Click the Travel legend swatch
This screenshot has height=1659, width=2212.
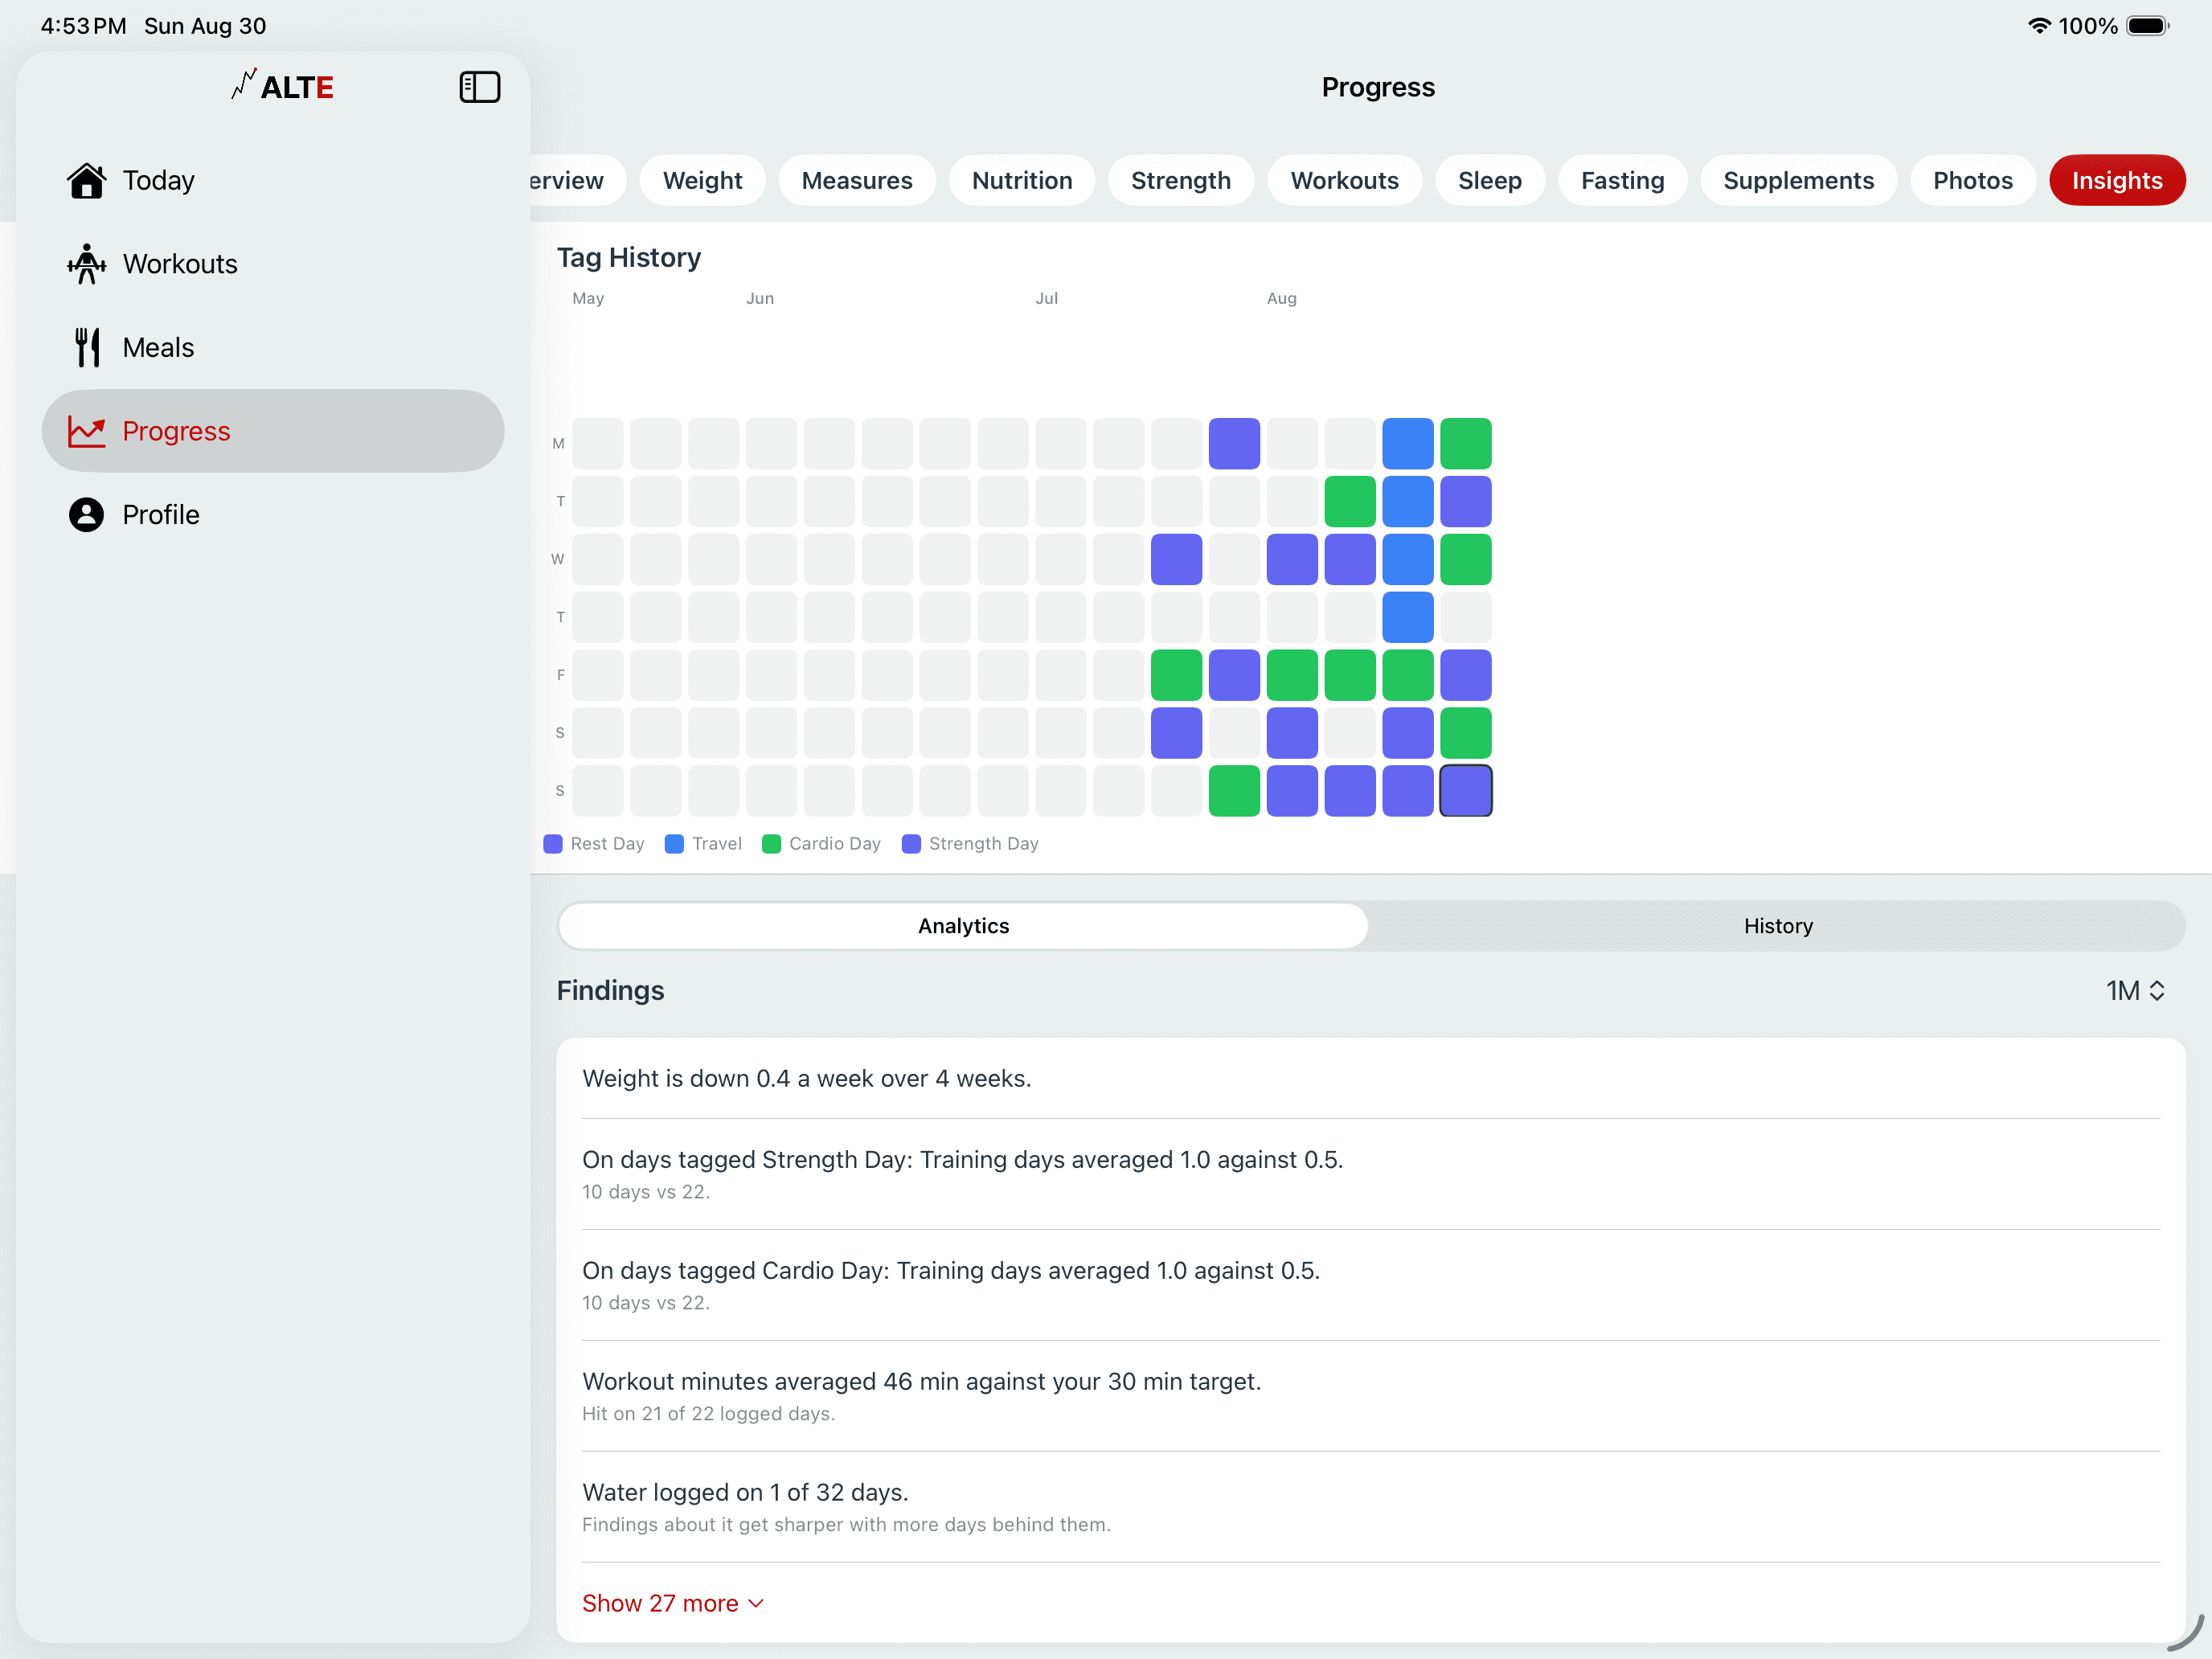pyautogui.click(x=674, y=844)
